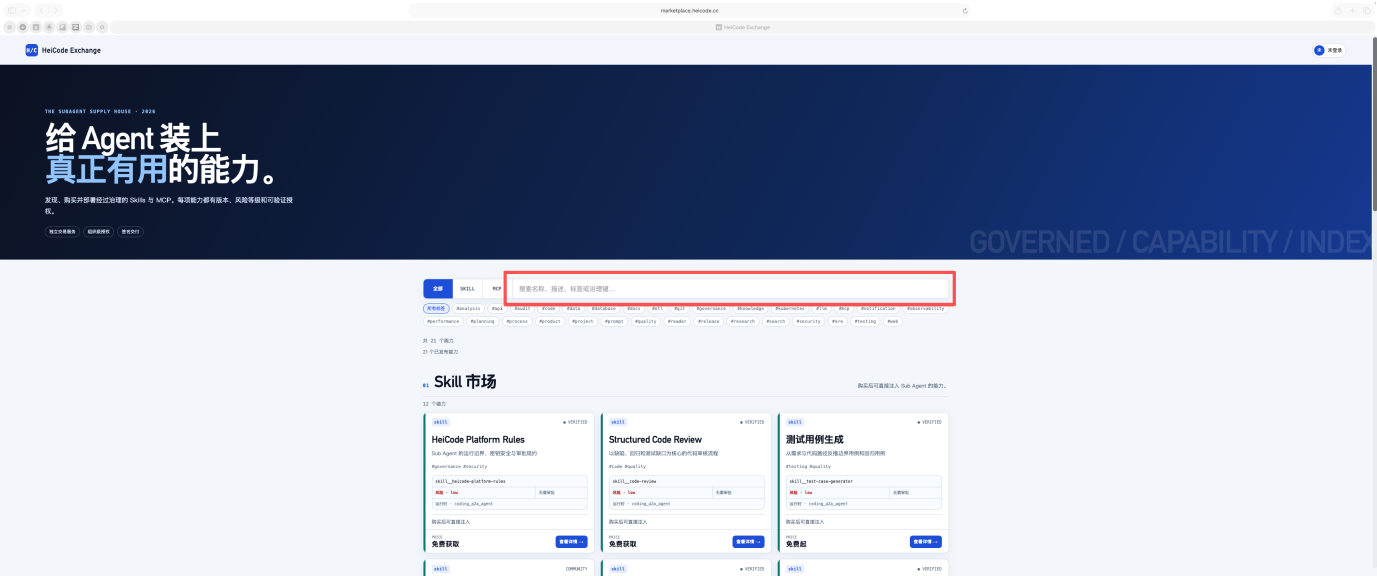This screenshot has width=1377, height=576.
Task: Select the 所有标签 tag chip
Action: tap(436, 308)
